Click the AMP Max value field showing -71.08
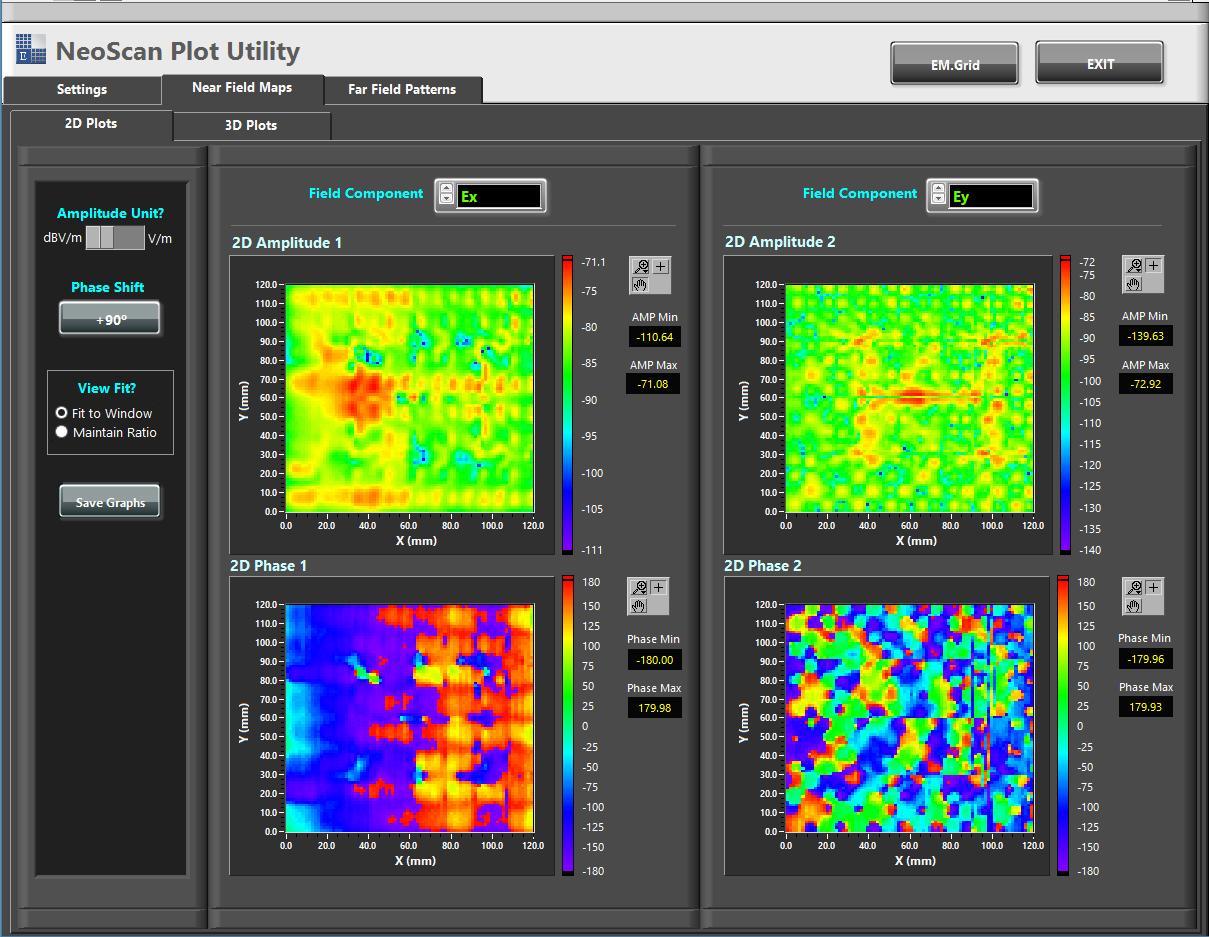 [653, 383]
